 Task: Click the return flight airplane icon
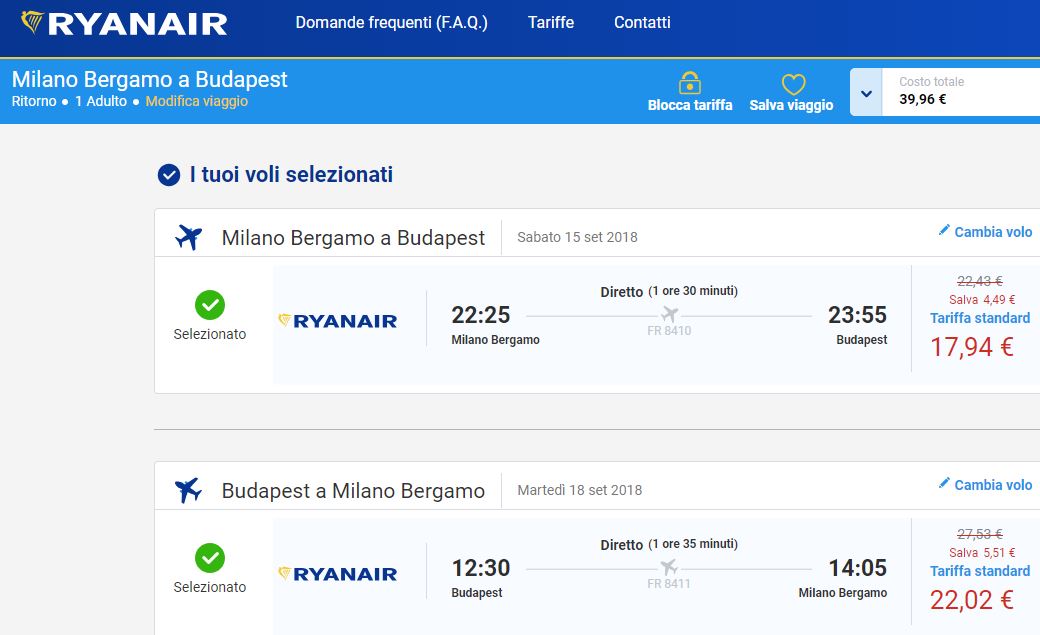point(188,490)
